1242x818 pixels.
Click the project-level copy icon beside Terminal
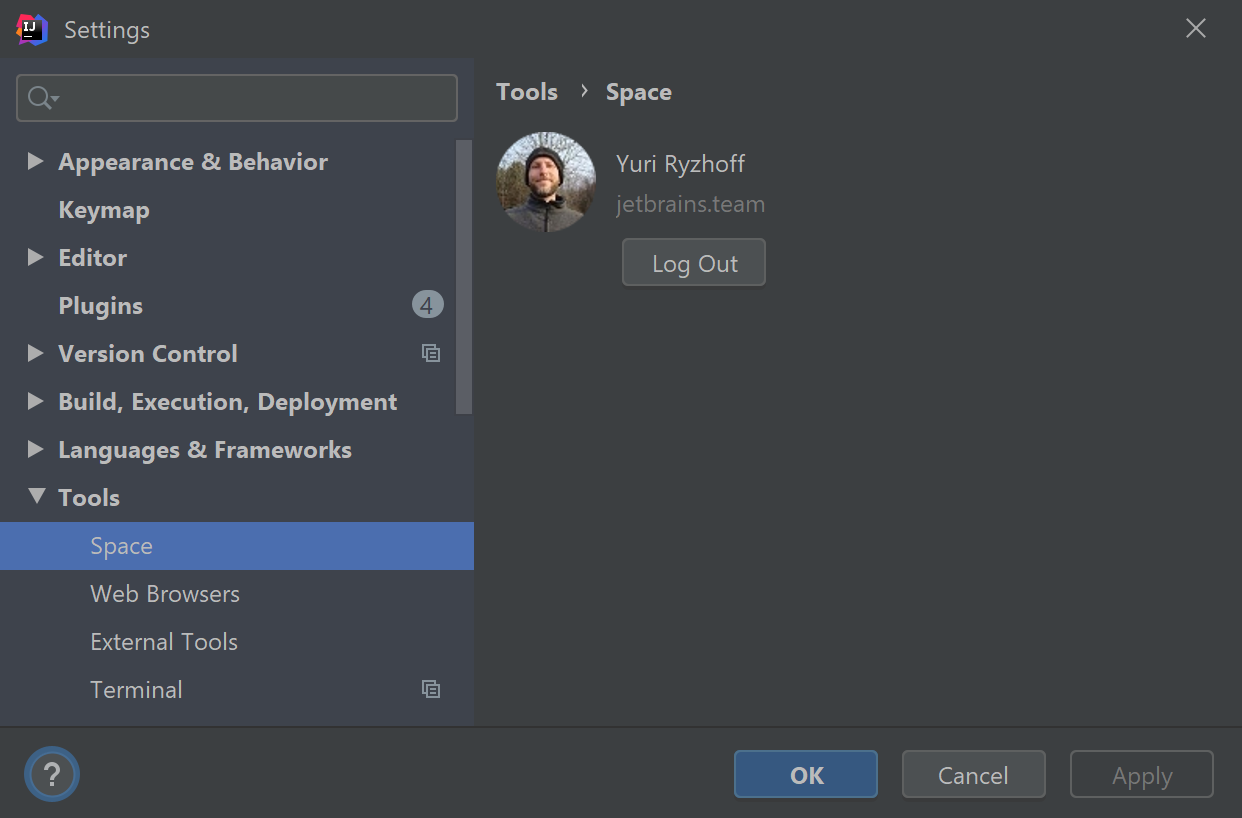(x=431, y=689)
